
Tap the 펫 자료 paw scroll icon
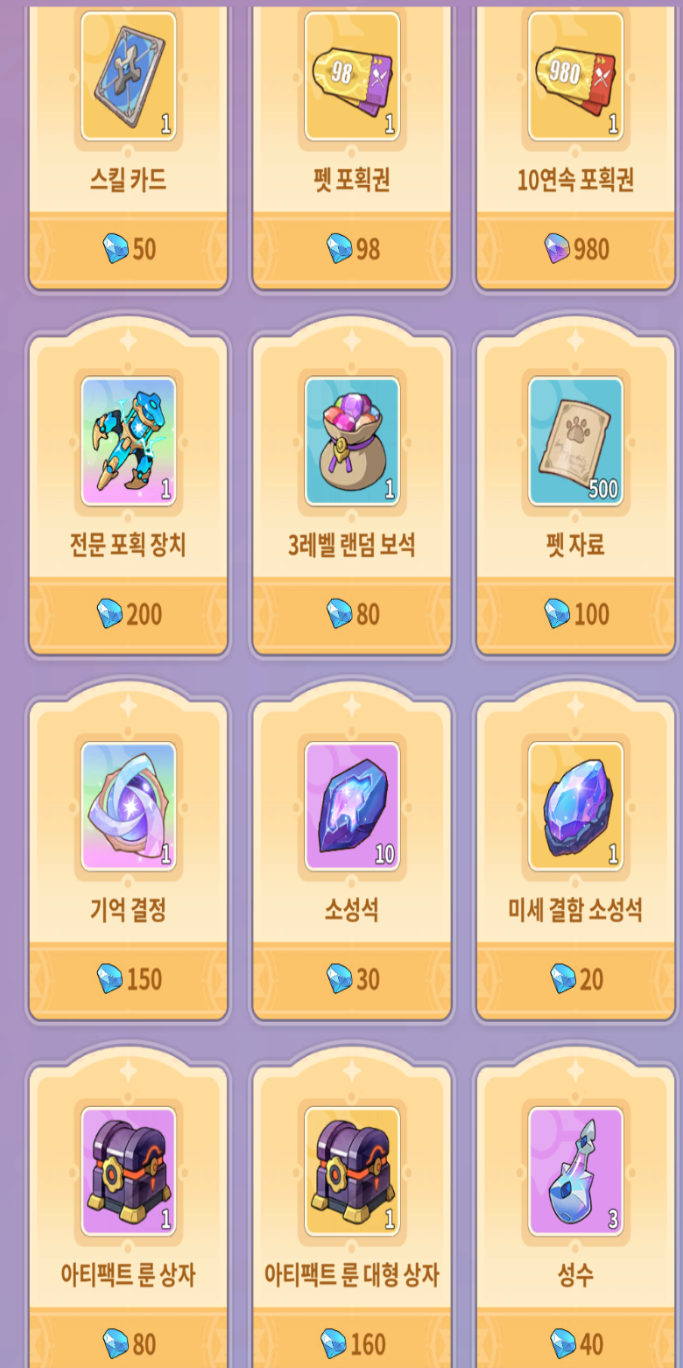pos(575,441)
